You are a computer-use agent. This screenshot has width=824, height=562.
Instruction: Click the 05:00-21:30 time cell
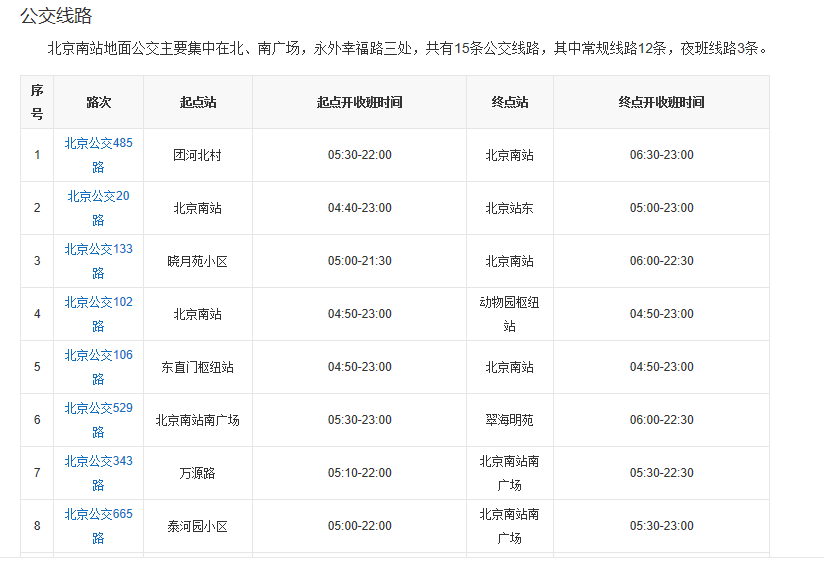click(359, 261)
